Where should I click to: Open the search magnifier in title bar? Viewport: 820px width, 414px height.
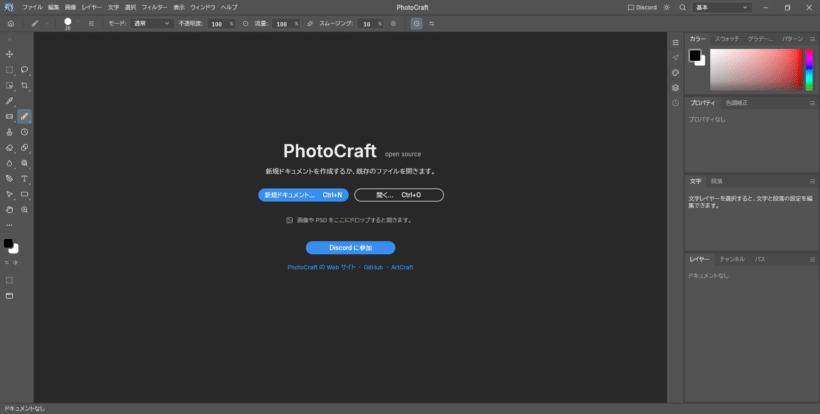click(682, 7)
